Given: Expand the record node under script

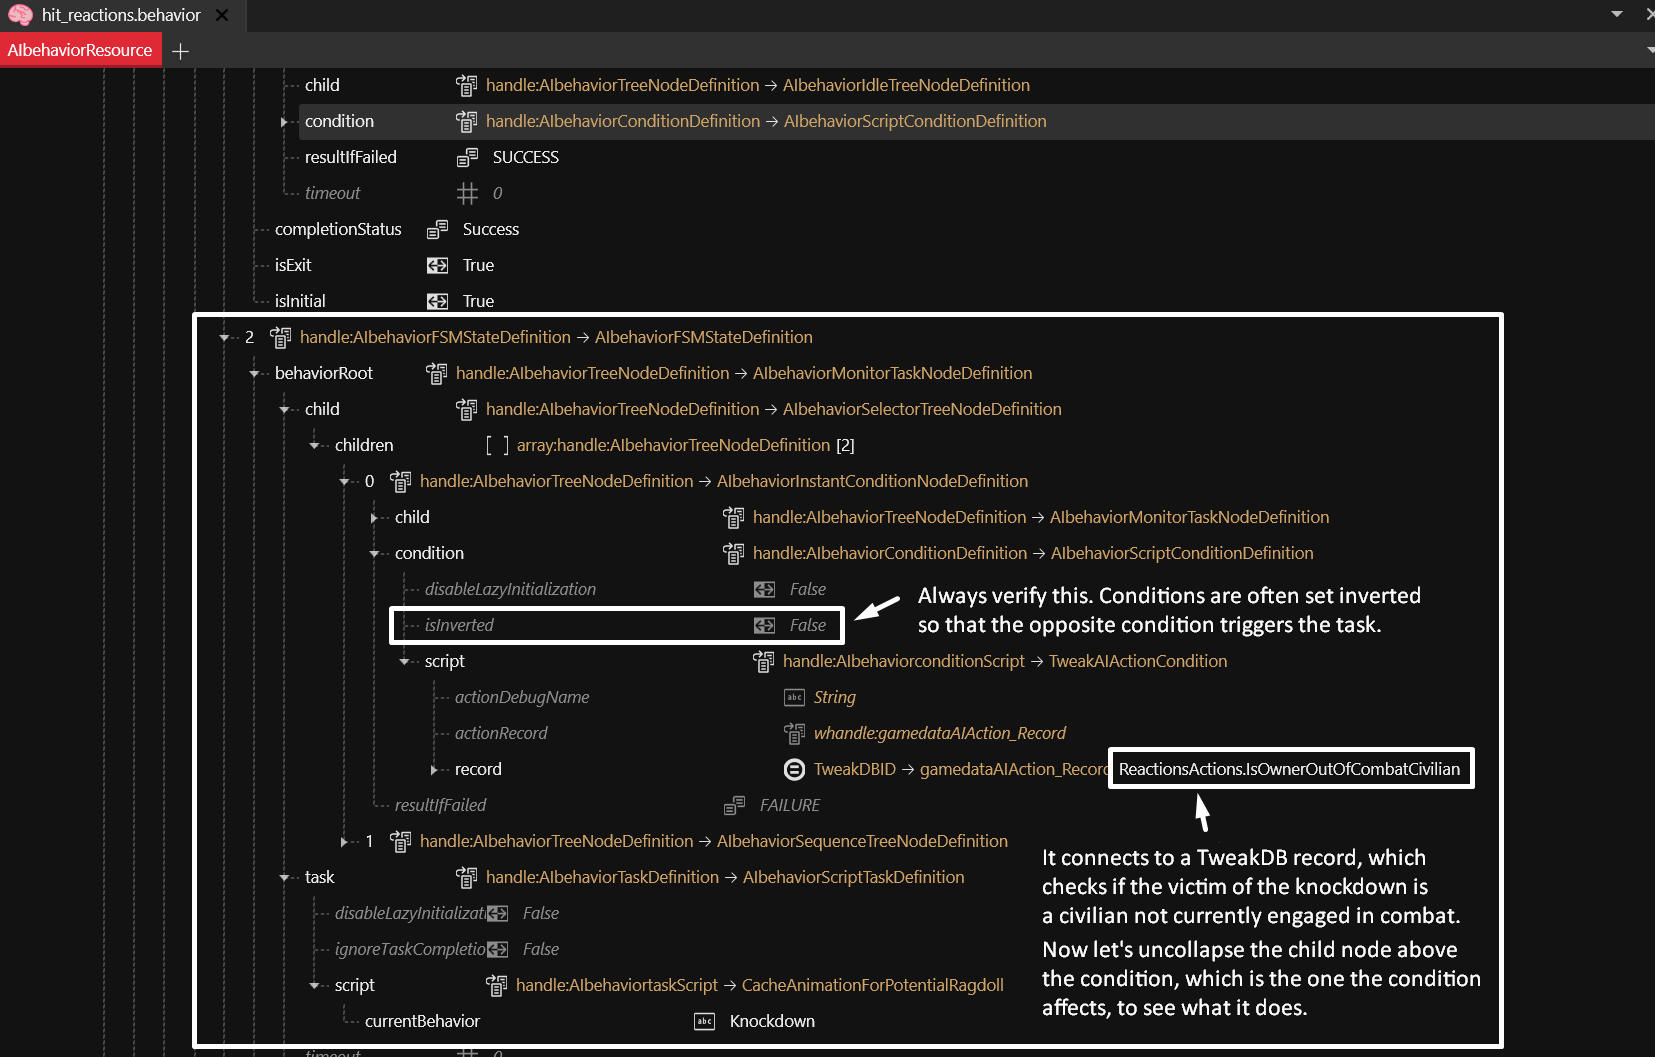Looking at the screenshot, I should click(x=434, y=769).
